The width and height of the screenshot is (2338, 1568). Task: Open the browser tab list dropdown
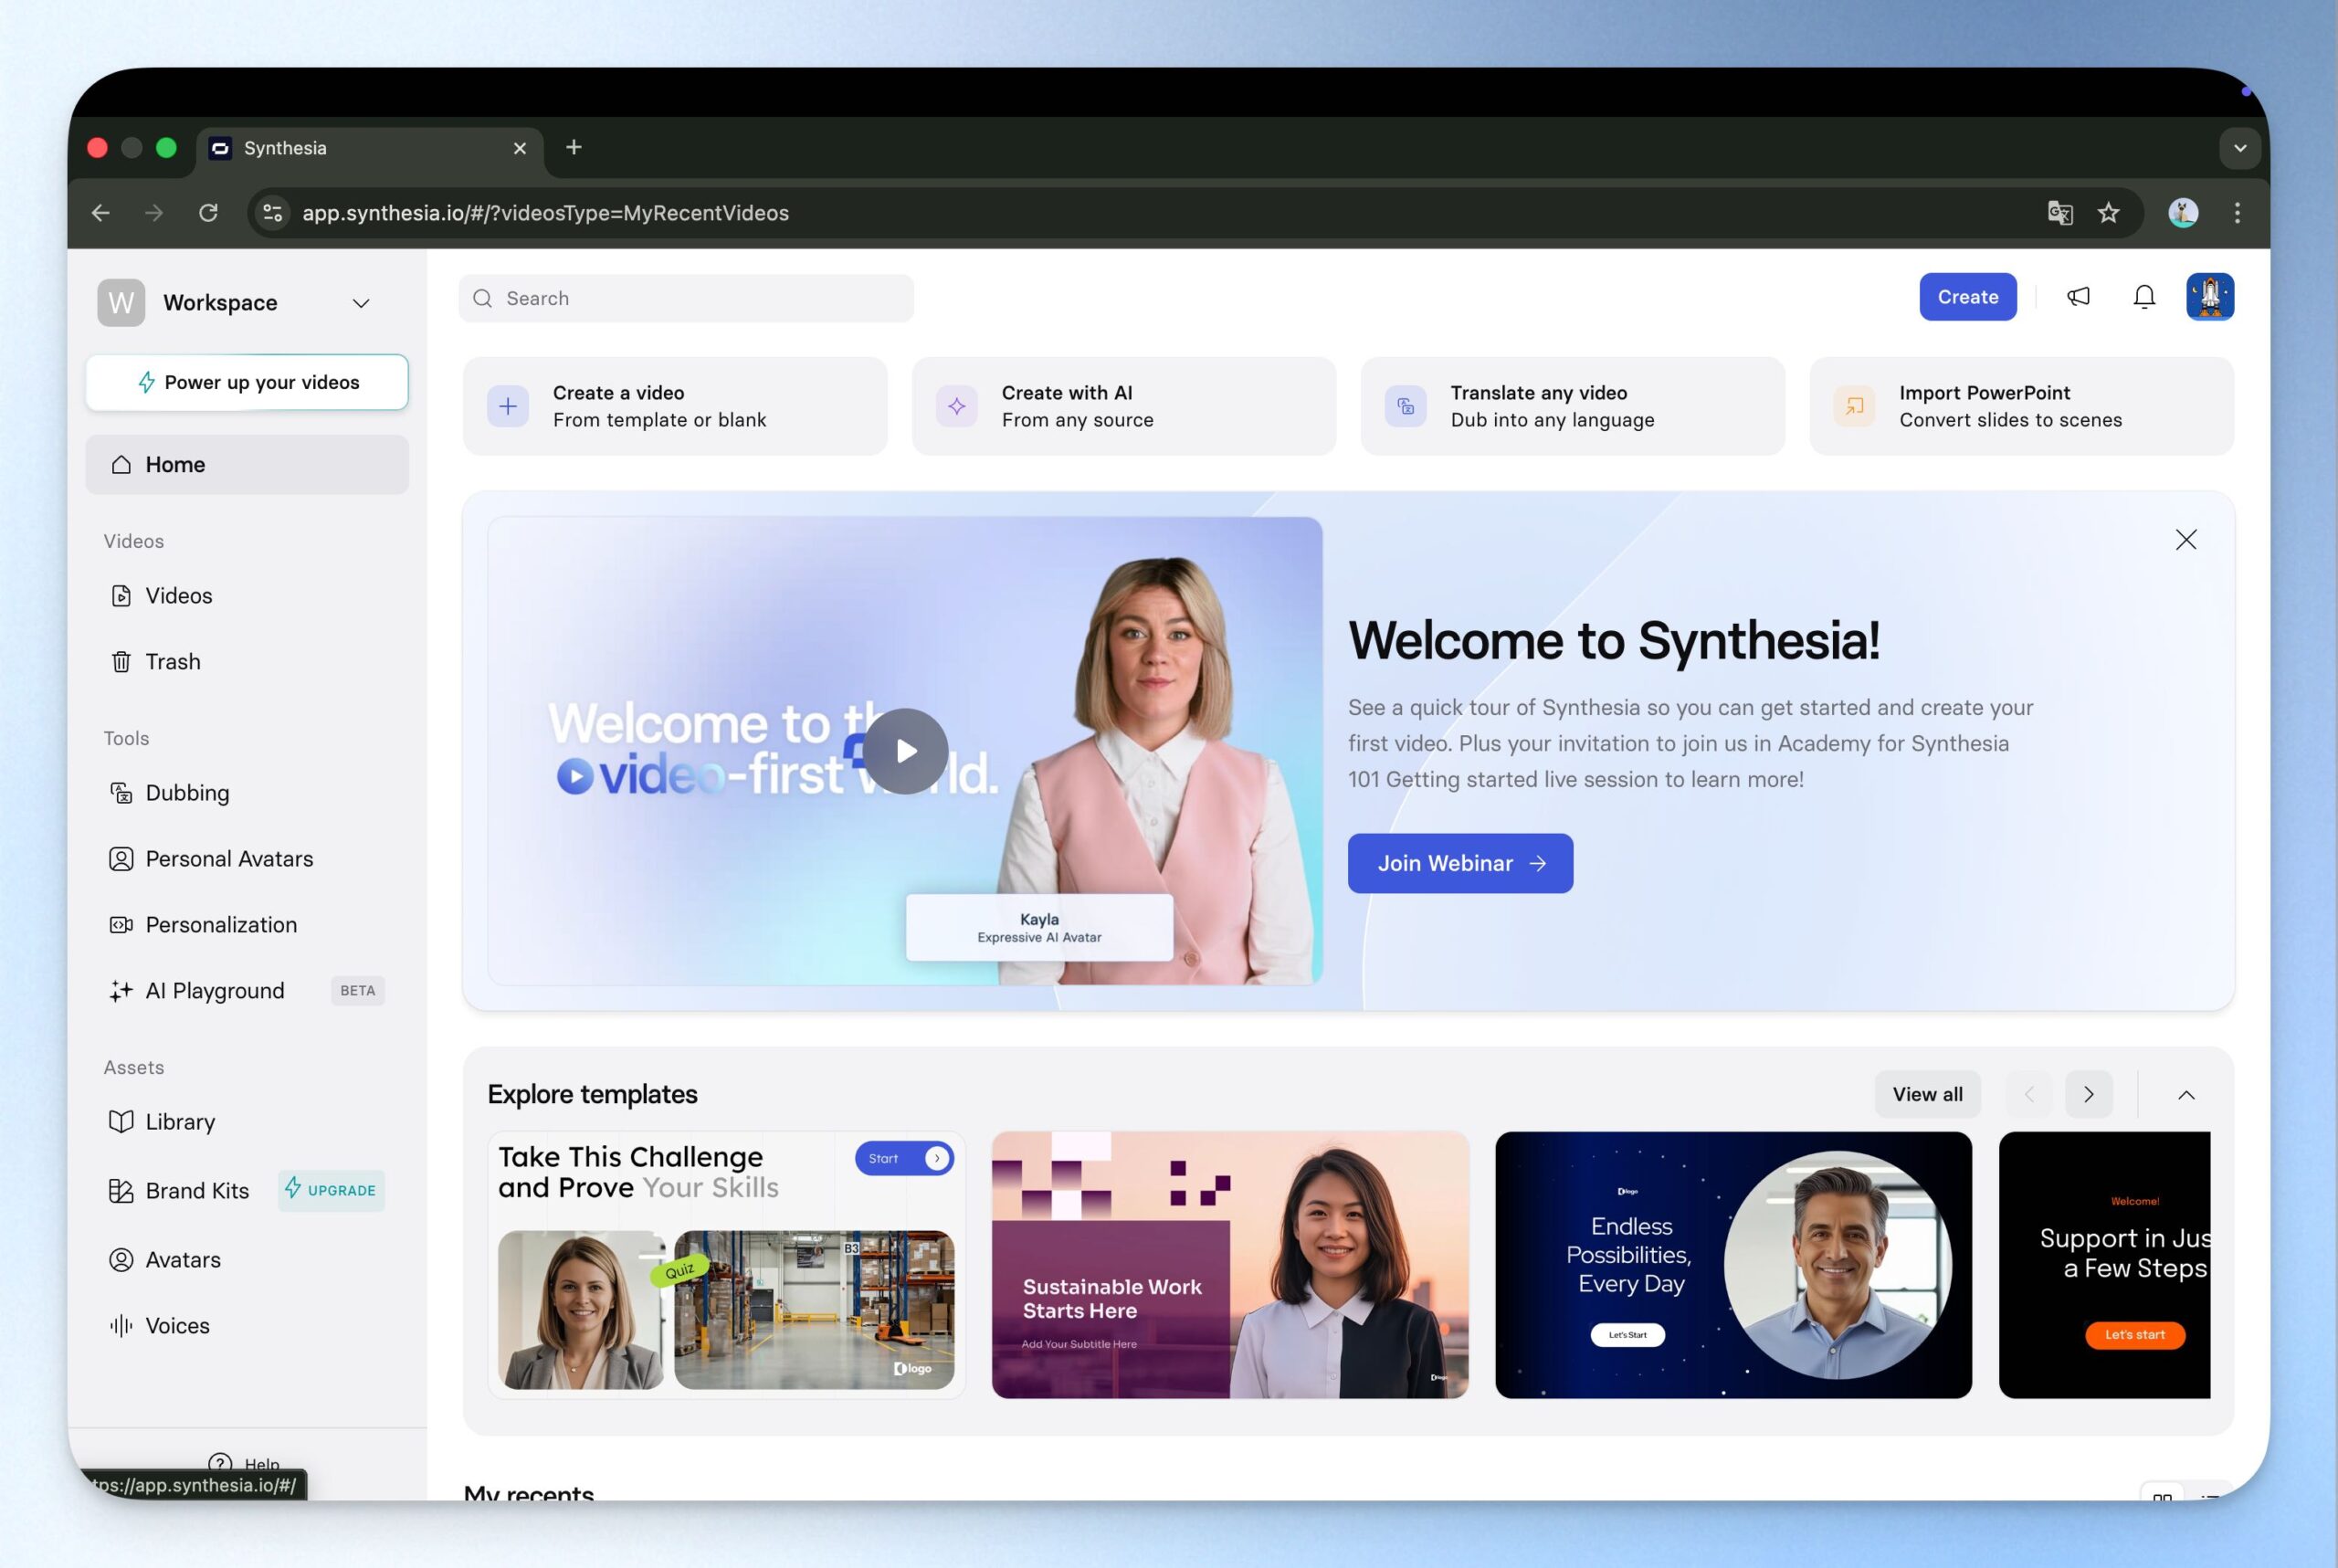pos(2240,148)
